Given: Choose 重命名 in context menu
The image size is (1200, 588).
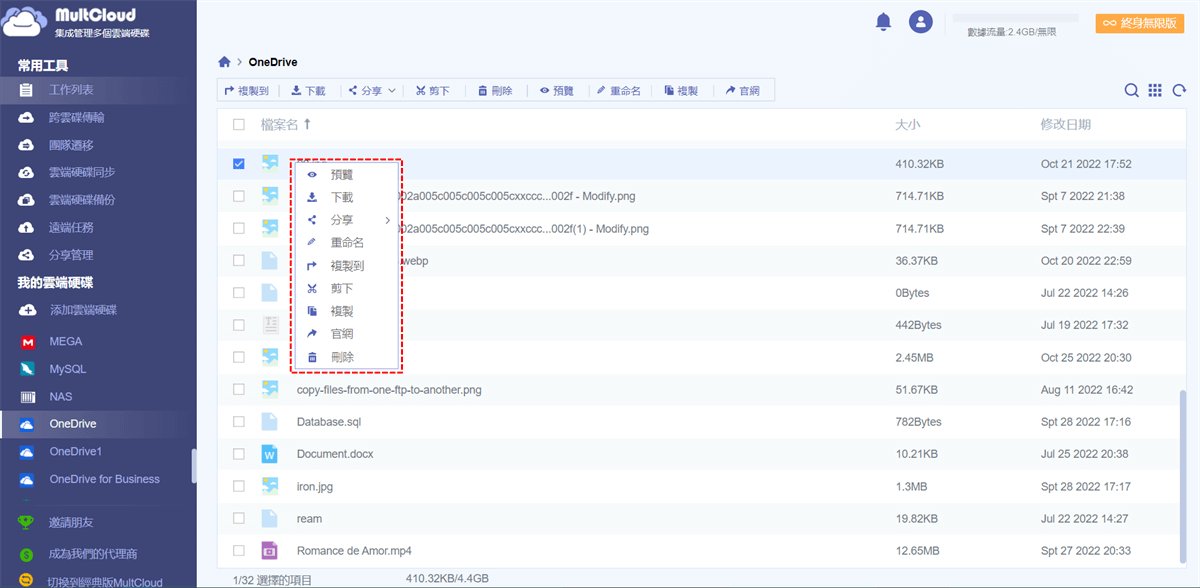Looking at the screenshot, I should coord(347,243).
